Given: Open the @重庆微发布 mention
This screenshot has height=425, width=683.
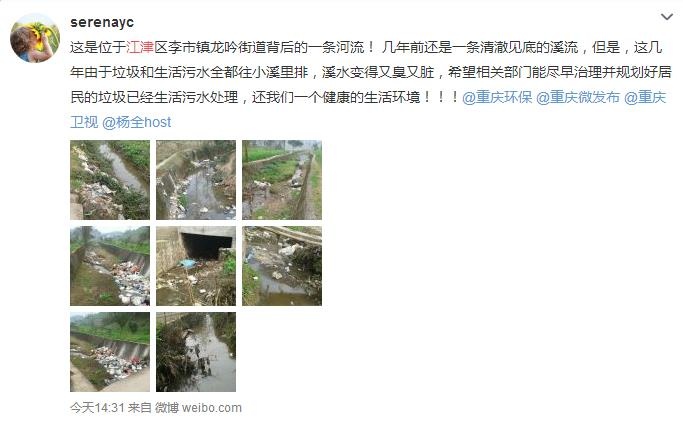Looking at the screenshot, I should (578, 97).
